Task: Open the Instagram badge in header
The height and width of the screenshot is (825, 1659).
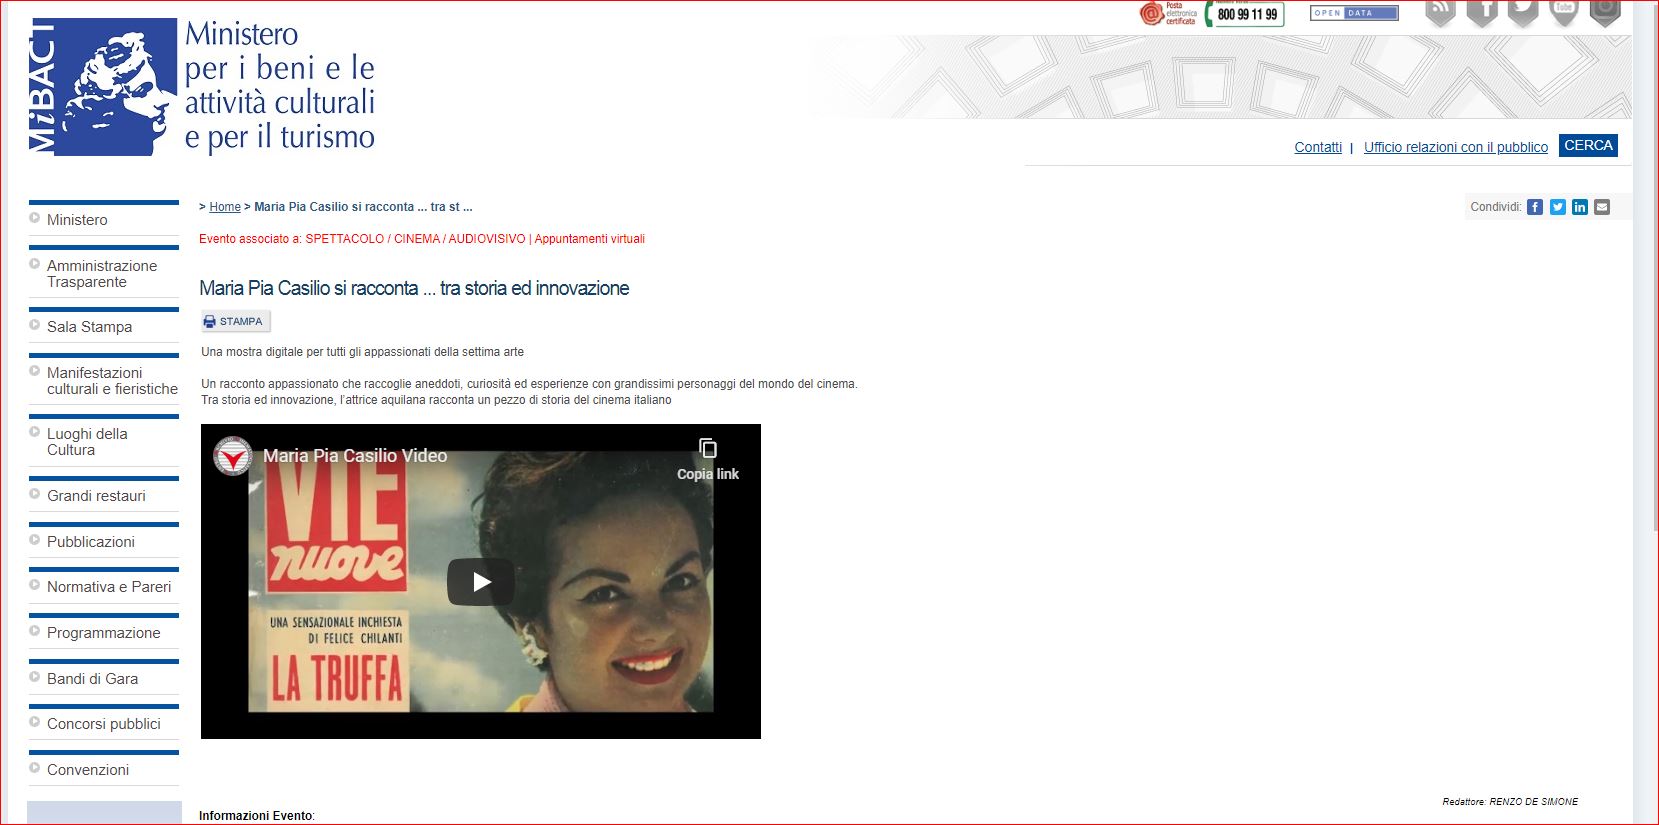Action: click(1605, 12)
